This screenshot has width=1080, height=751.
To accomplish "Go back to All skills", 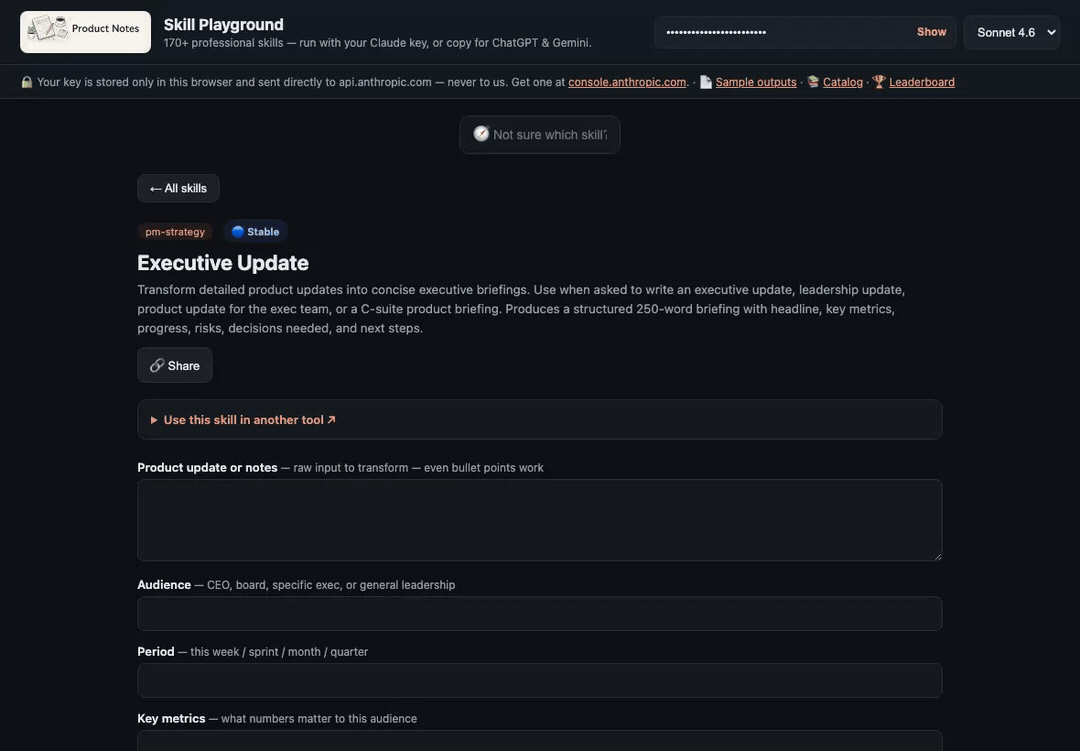I will (178, 188).
